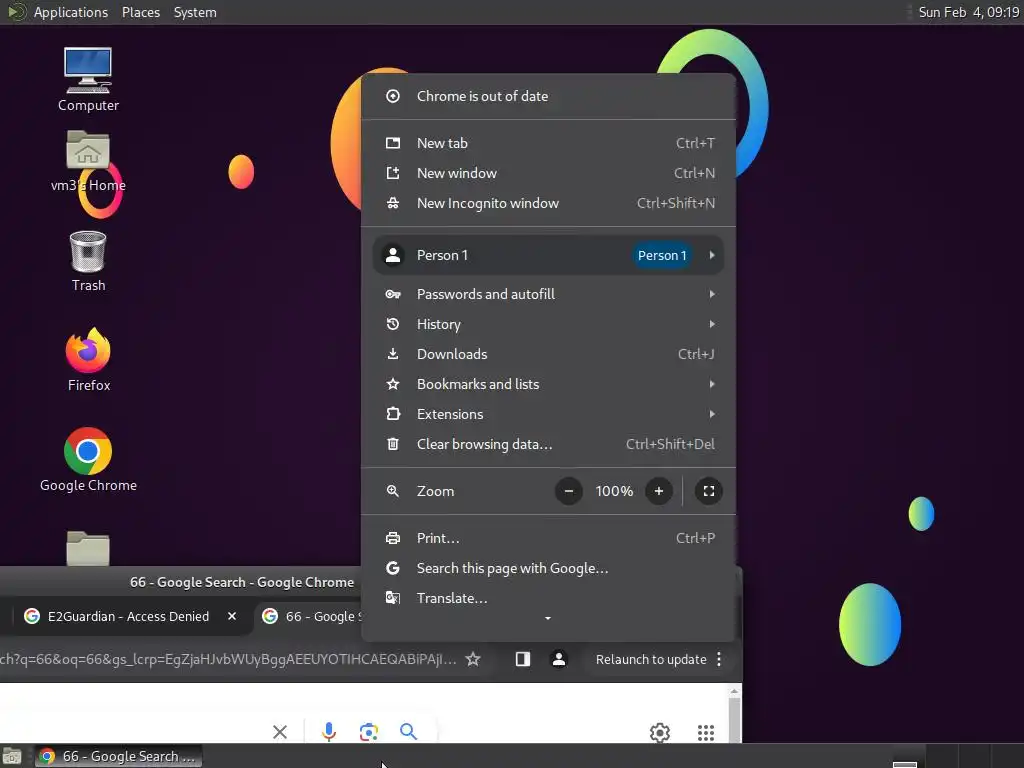Click Relaunch to update button
This screenshot has height=768, width=1024.
(650, 660)
